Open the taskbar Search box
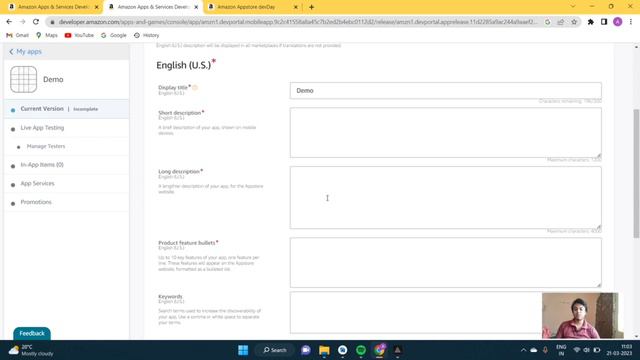640x360 pixels. click(x=275, y=350)
